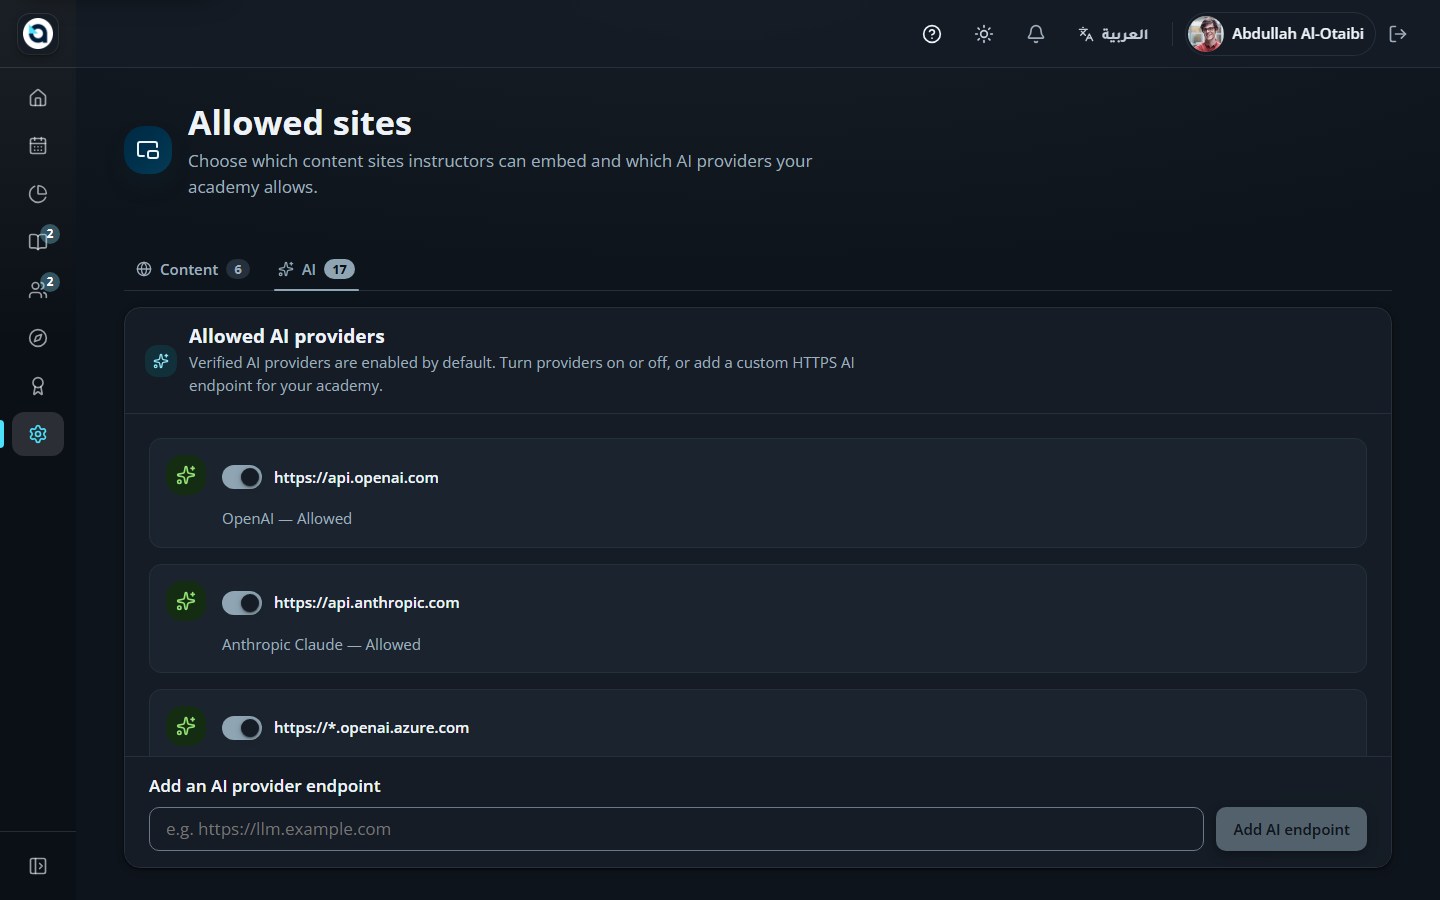Open the users group sidebar icon

click(38, 290)
